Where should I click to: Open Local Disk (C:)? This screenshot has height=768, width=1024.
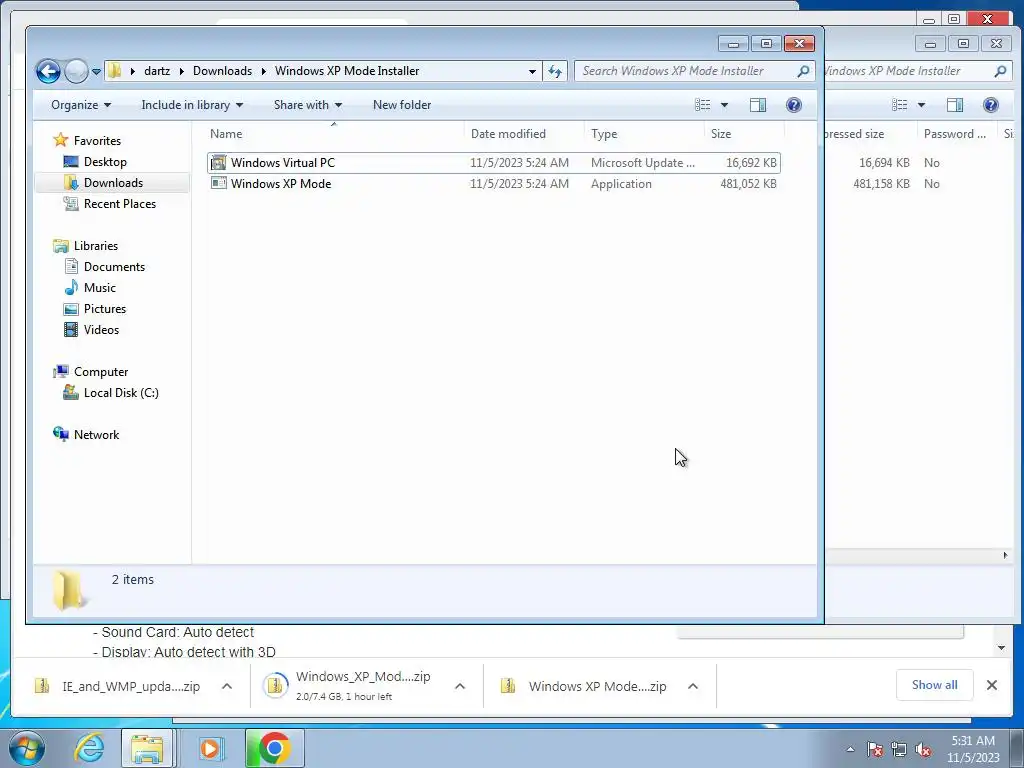point(121,392)
